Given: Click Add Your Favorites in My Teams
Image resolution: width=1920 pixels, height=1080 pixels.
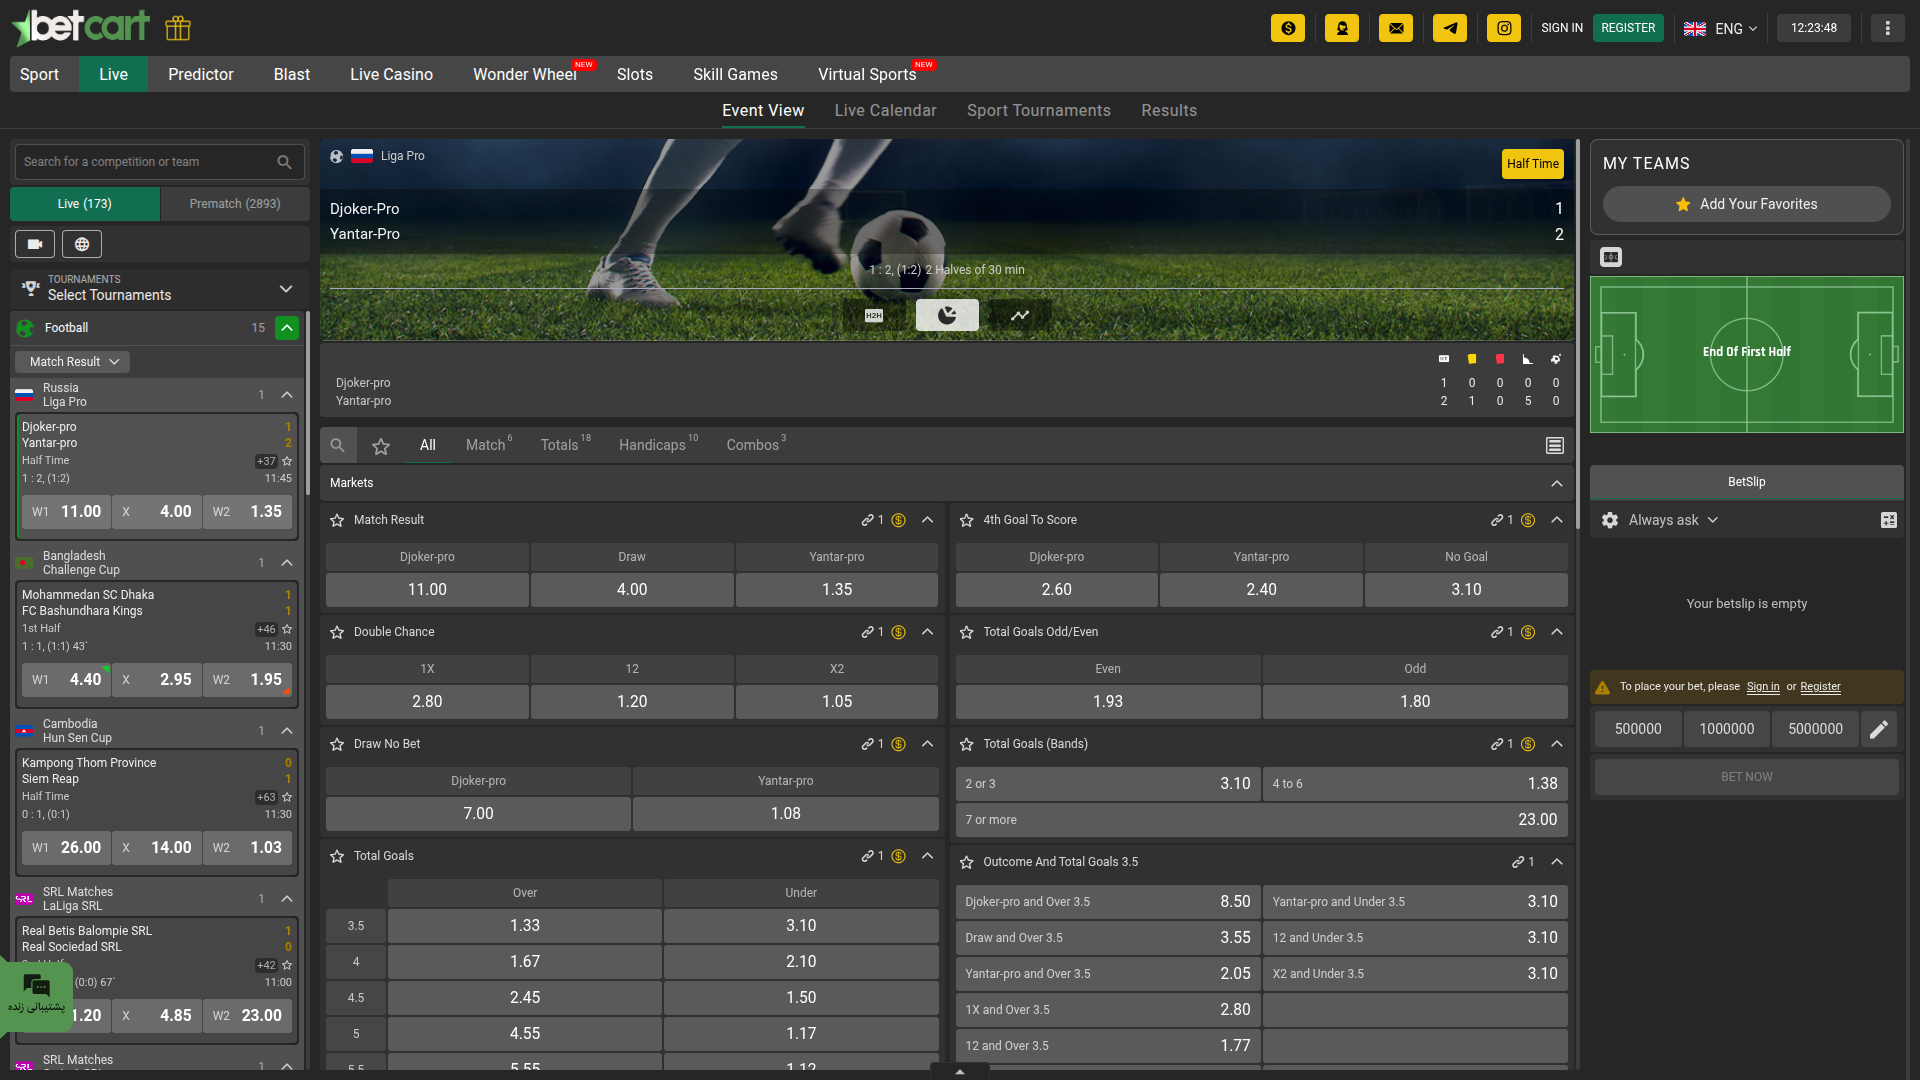Looking at the screenshot, I should click(1746, 204).
